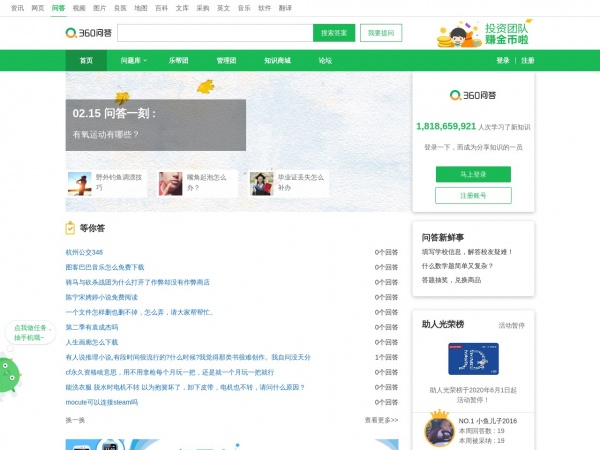The image size is (600, 450).
Task: Open the 管理团 navigation tab
Action: pos(226,60)
